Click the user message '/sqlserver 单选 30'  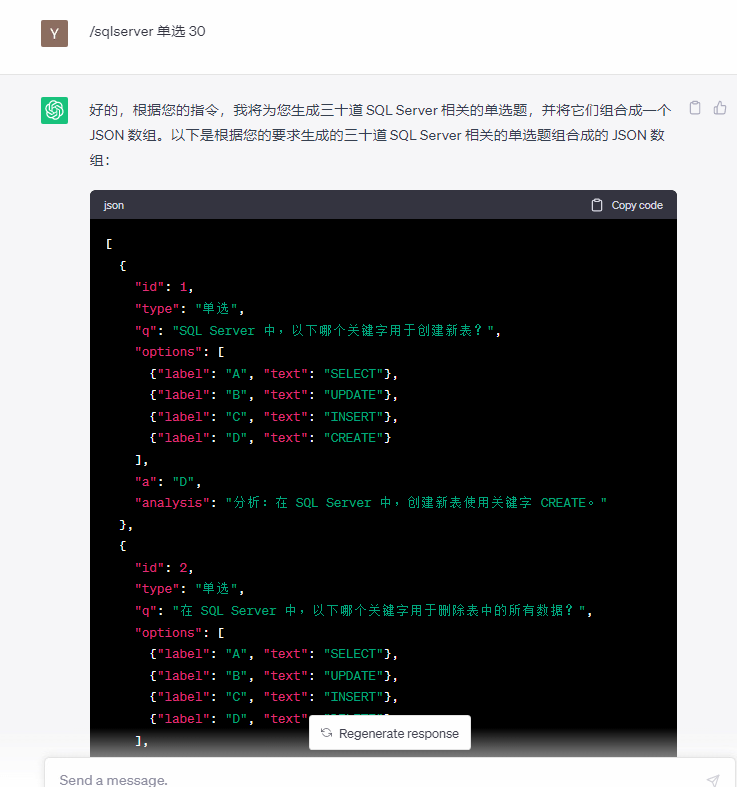[x=147, y=31]
